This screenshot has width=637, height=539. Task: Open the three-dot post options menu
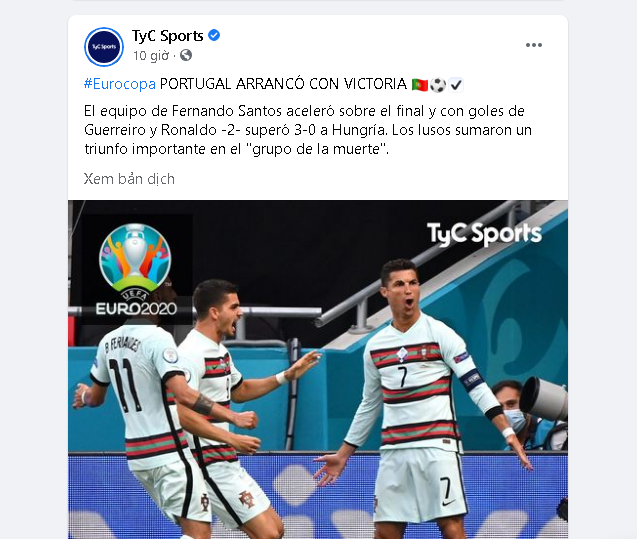point(534,45)
